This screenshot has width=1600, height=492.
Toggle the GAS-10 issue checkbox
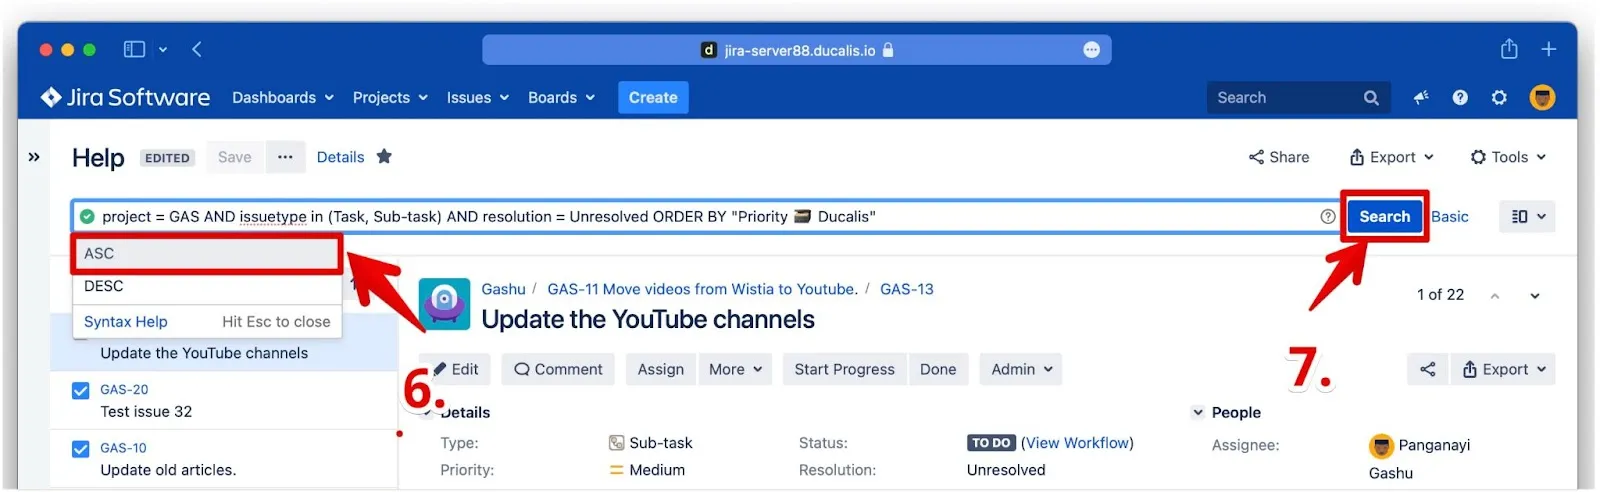[x=81, y=449]
